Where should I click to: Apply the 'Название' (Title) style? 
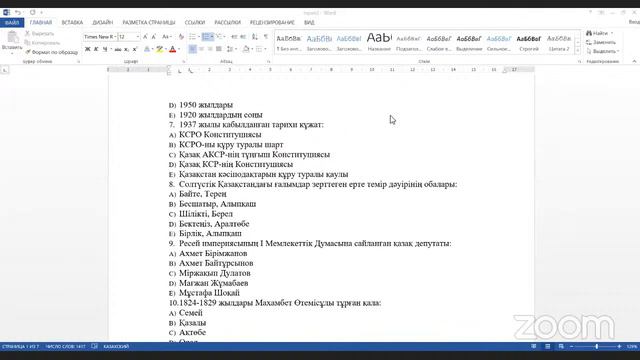coord(379,42)
